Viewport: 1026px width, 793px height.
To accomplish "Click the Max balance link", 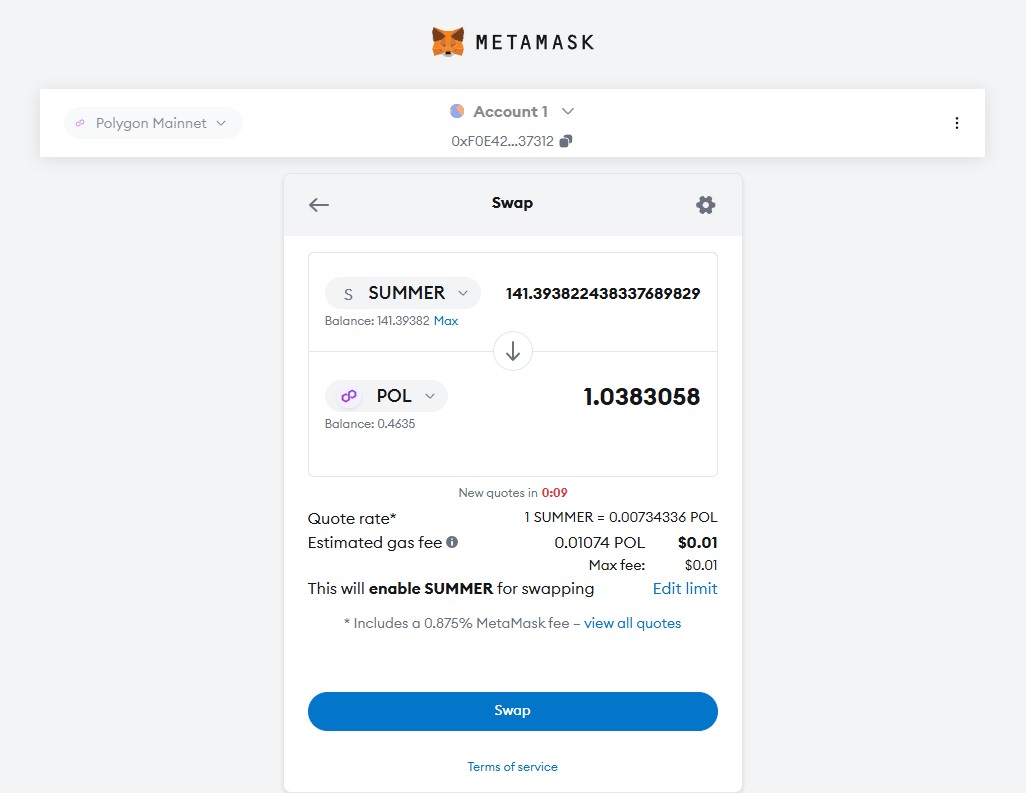I will point(446,321).
